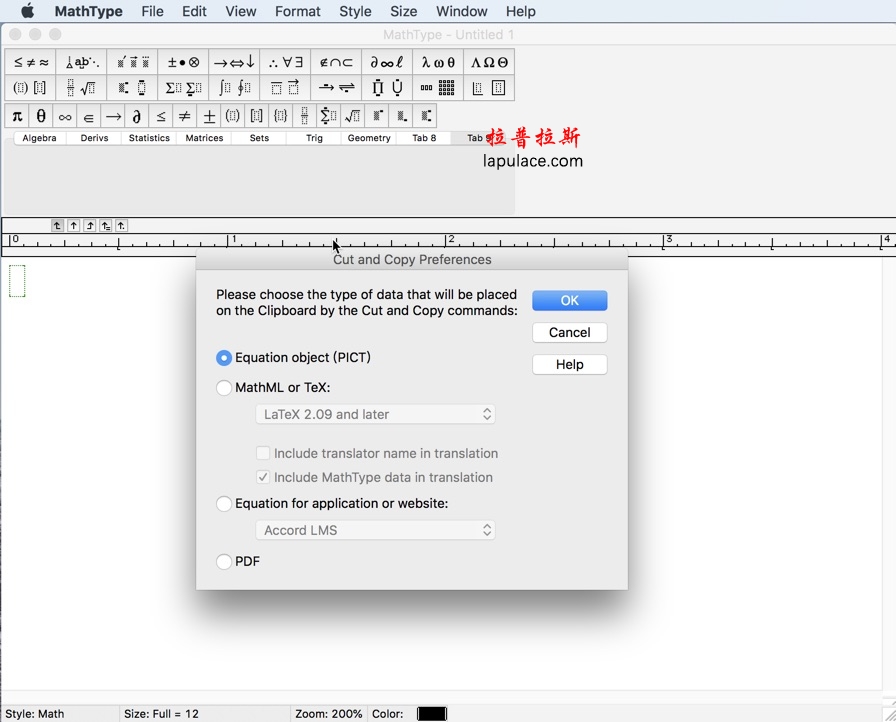Open the relational symbols palette (≤ ≠ ≈)
The image size is (896, 722).
point(32,61)
